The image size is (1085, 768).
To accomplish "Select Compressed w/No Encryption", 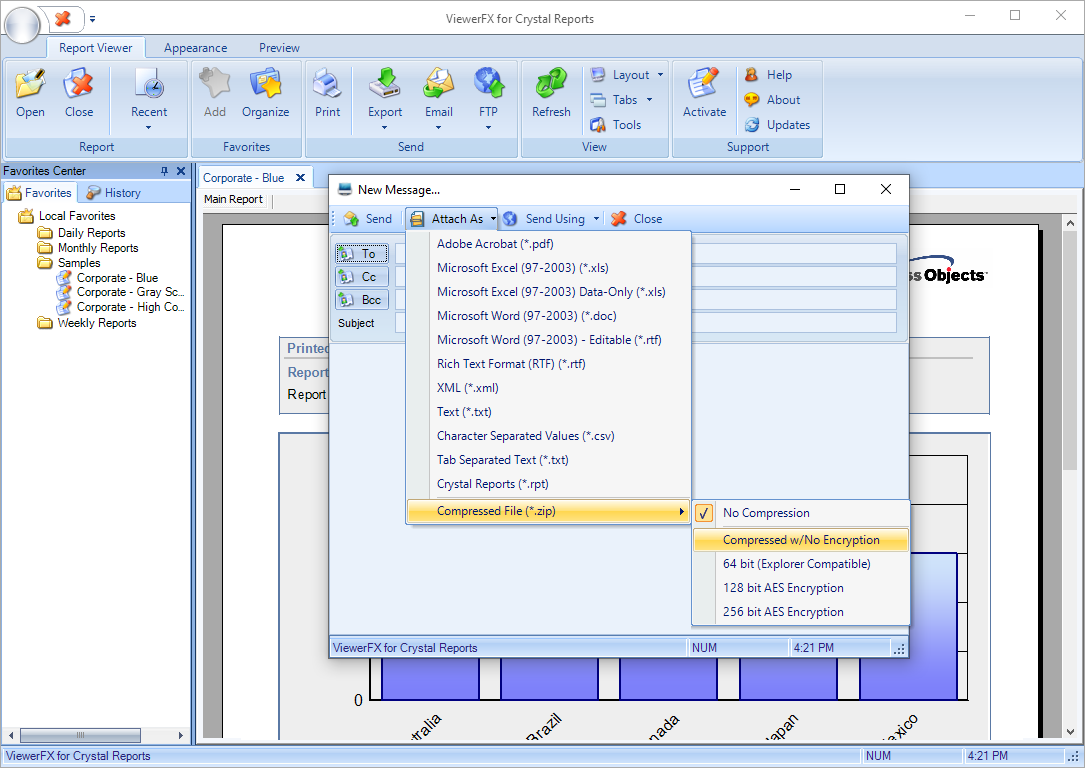I will tap(801, 540).
